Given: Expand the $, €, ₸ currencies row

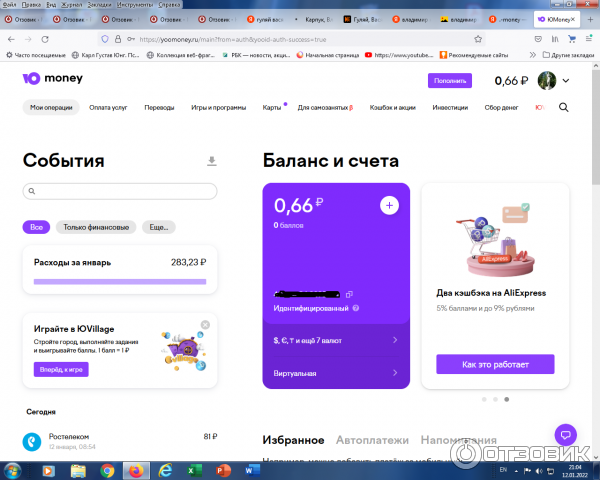Looking at the screenshot, I should tap(336, 340).
